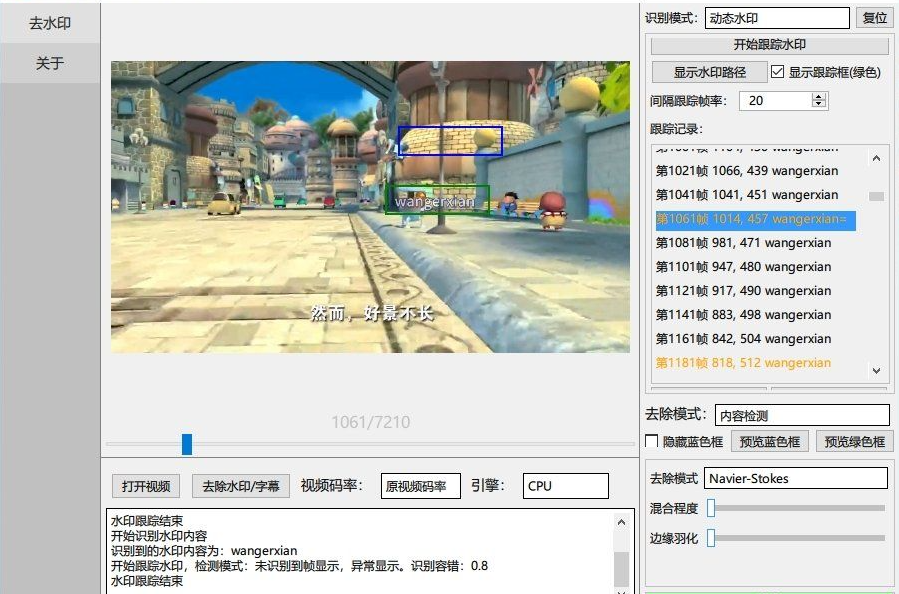Open the 去除模式 dropdown showing 内容检测
The width and height of the screenshot is (899, 594).
(x=802, y=416)
